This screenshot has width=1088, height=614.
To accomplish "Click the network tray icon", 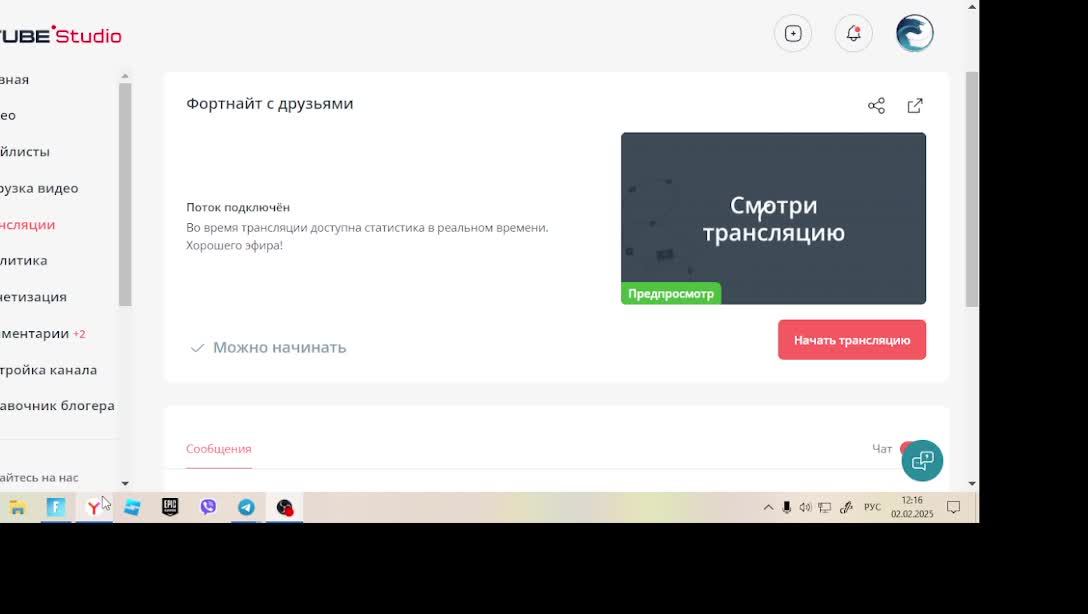I will [x=824, y=508].
